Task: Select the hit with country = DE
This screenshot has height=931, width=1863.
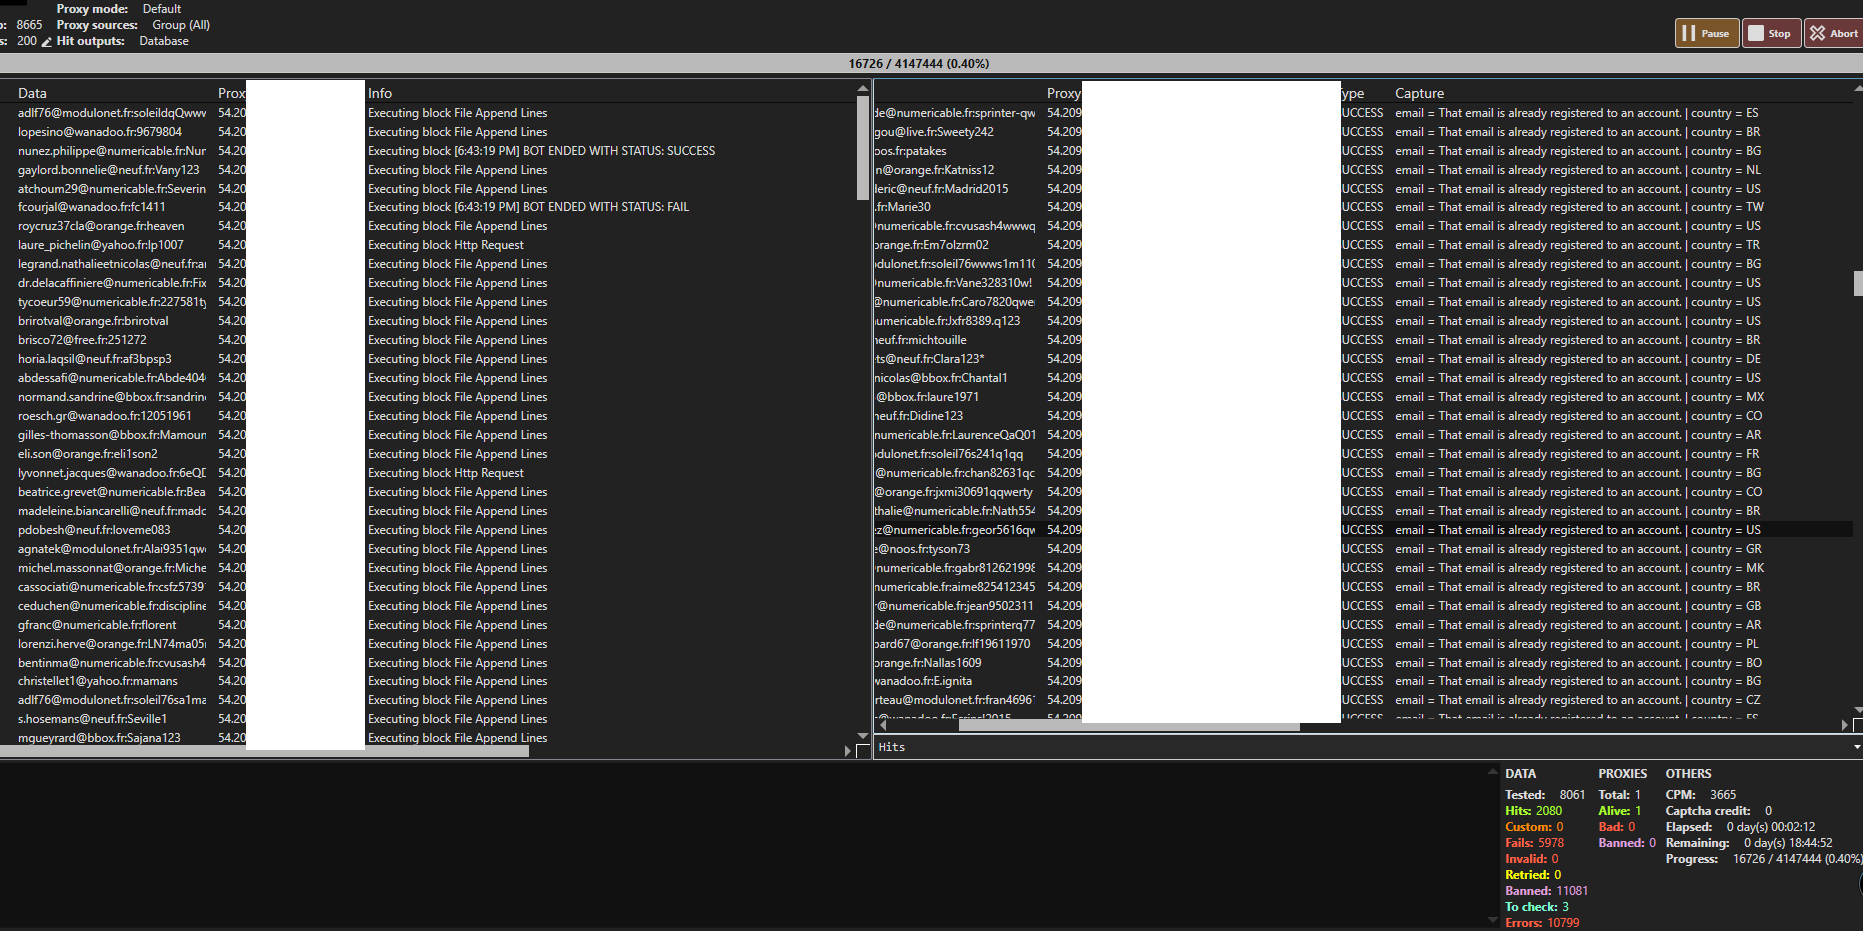Action: (x=1364, y=359)
